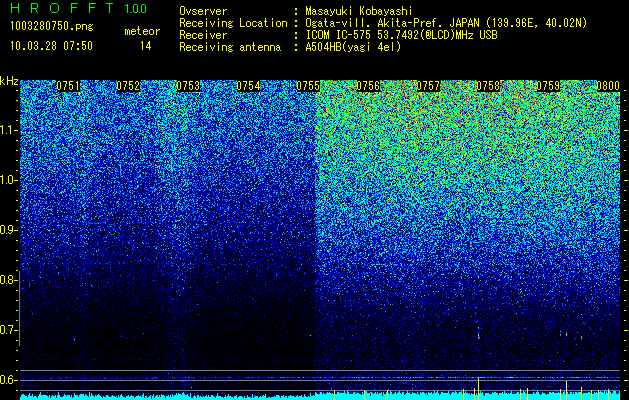Click the 0753 time marker label
The image size is (629, 400).
pyautogui.click(x=188, y=86)
